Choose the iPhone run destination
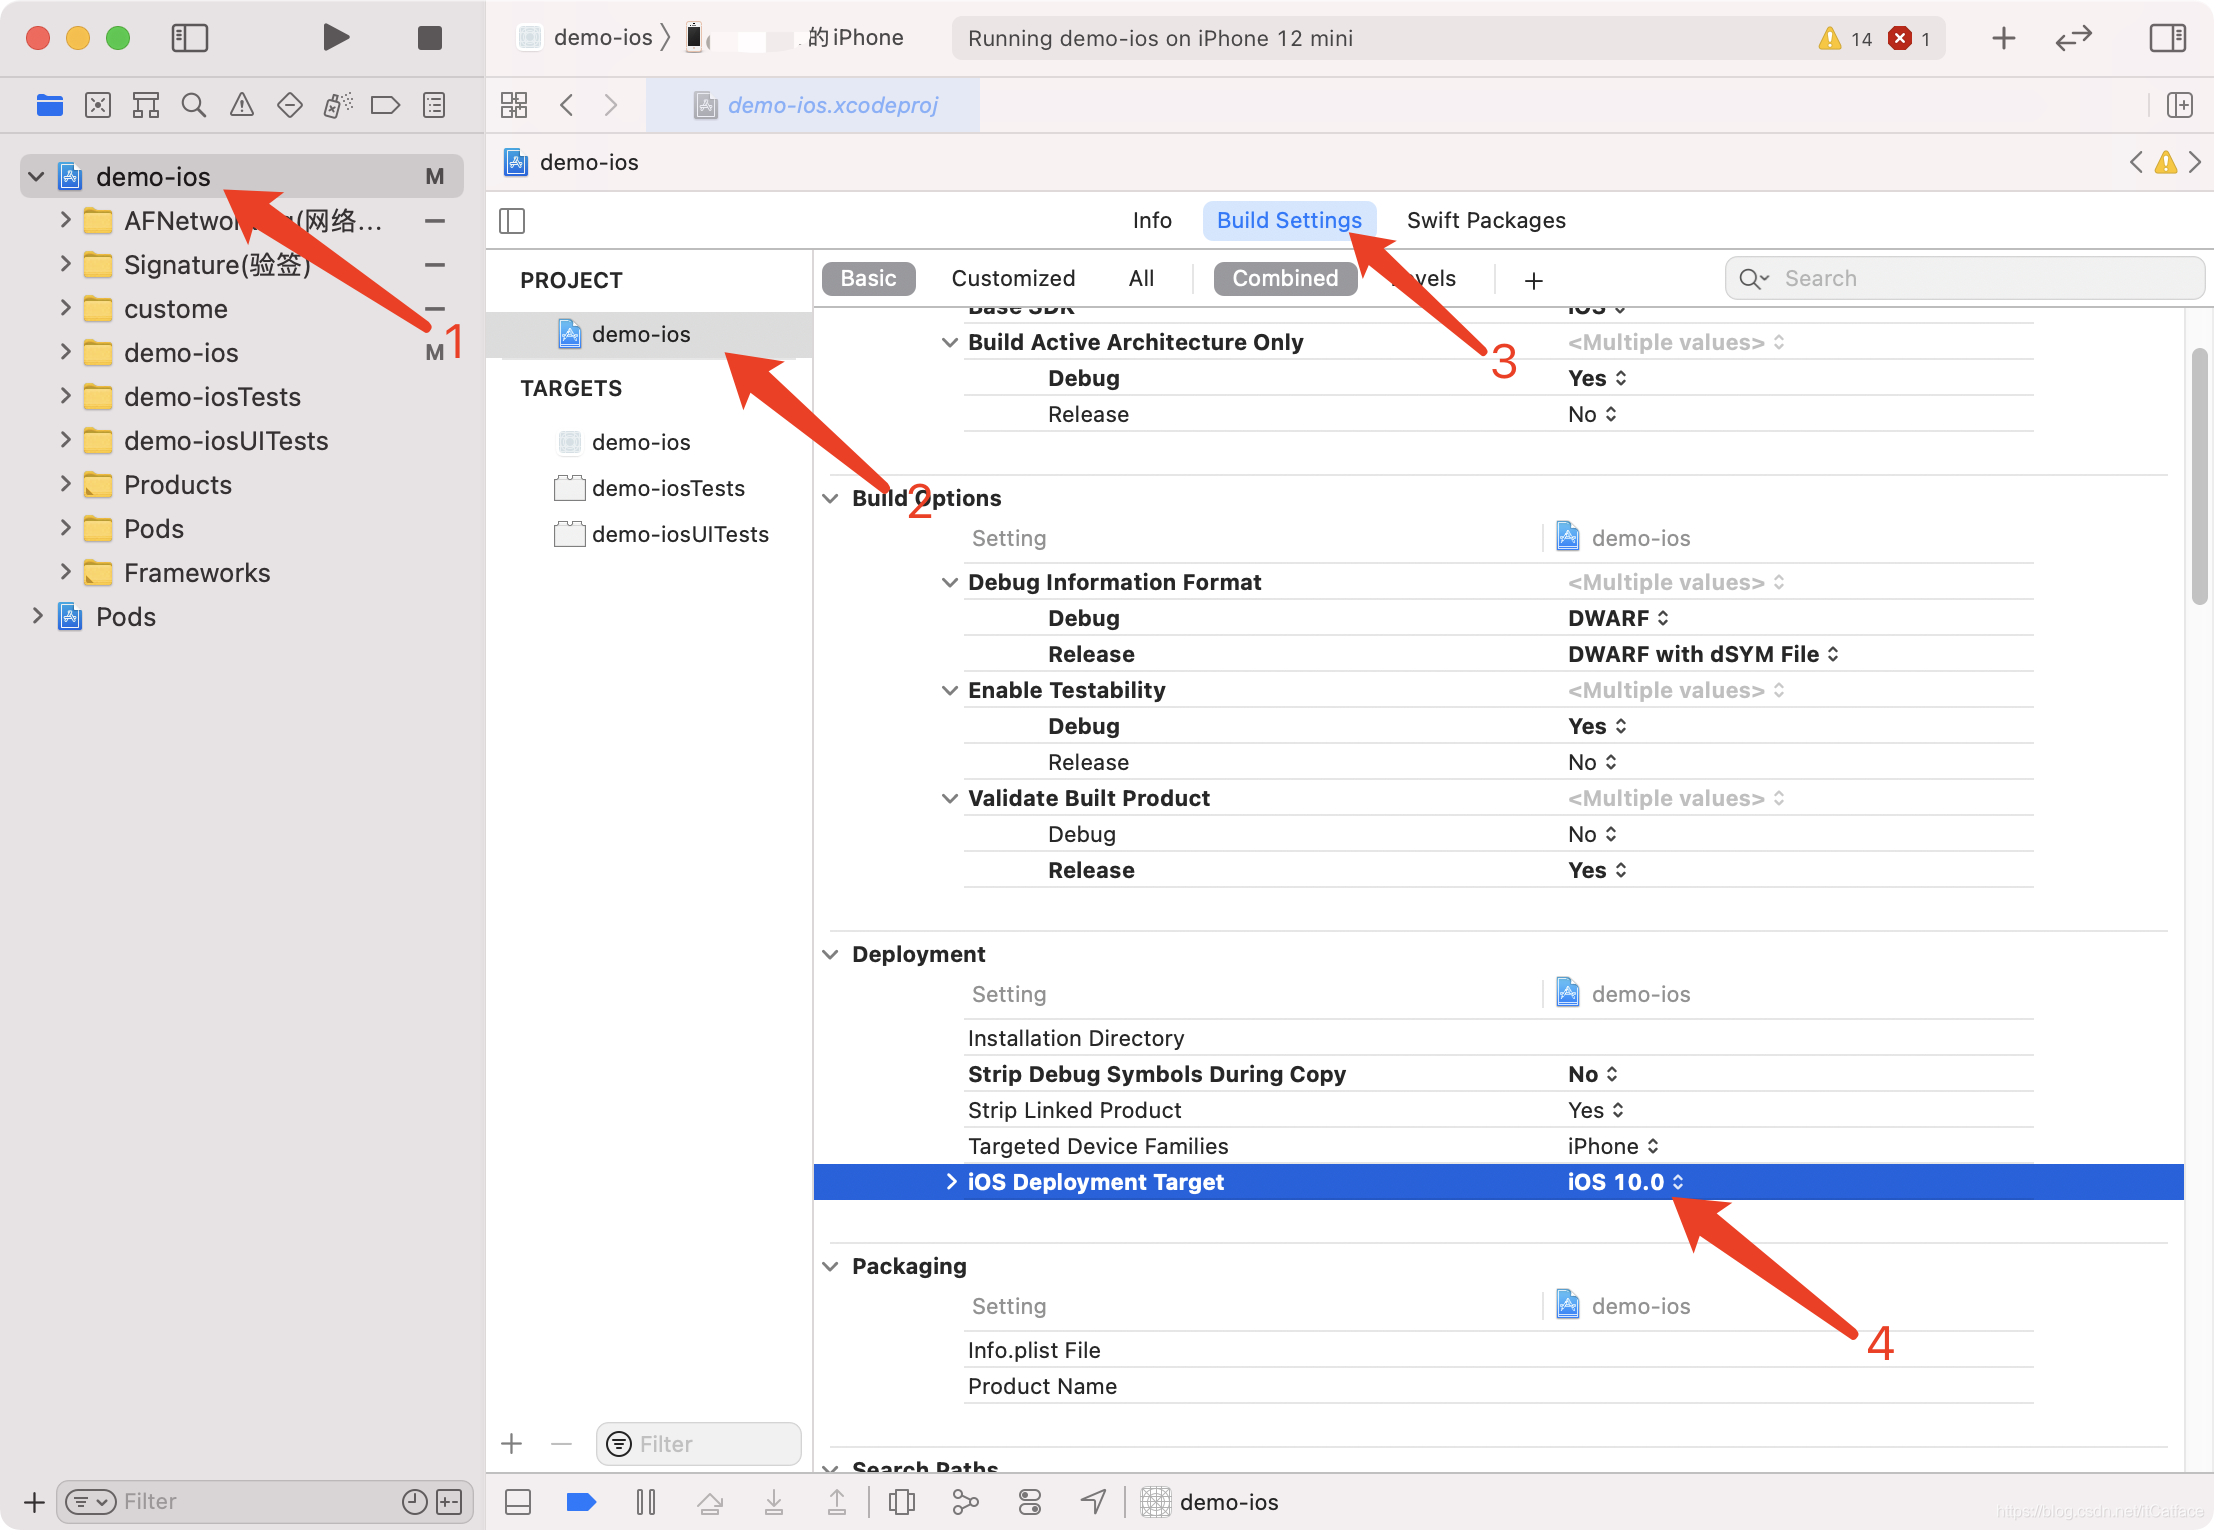This screenshot has height=1530, width=2214. [x=794, y=38]
